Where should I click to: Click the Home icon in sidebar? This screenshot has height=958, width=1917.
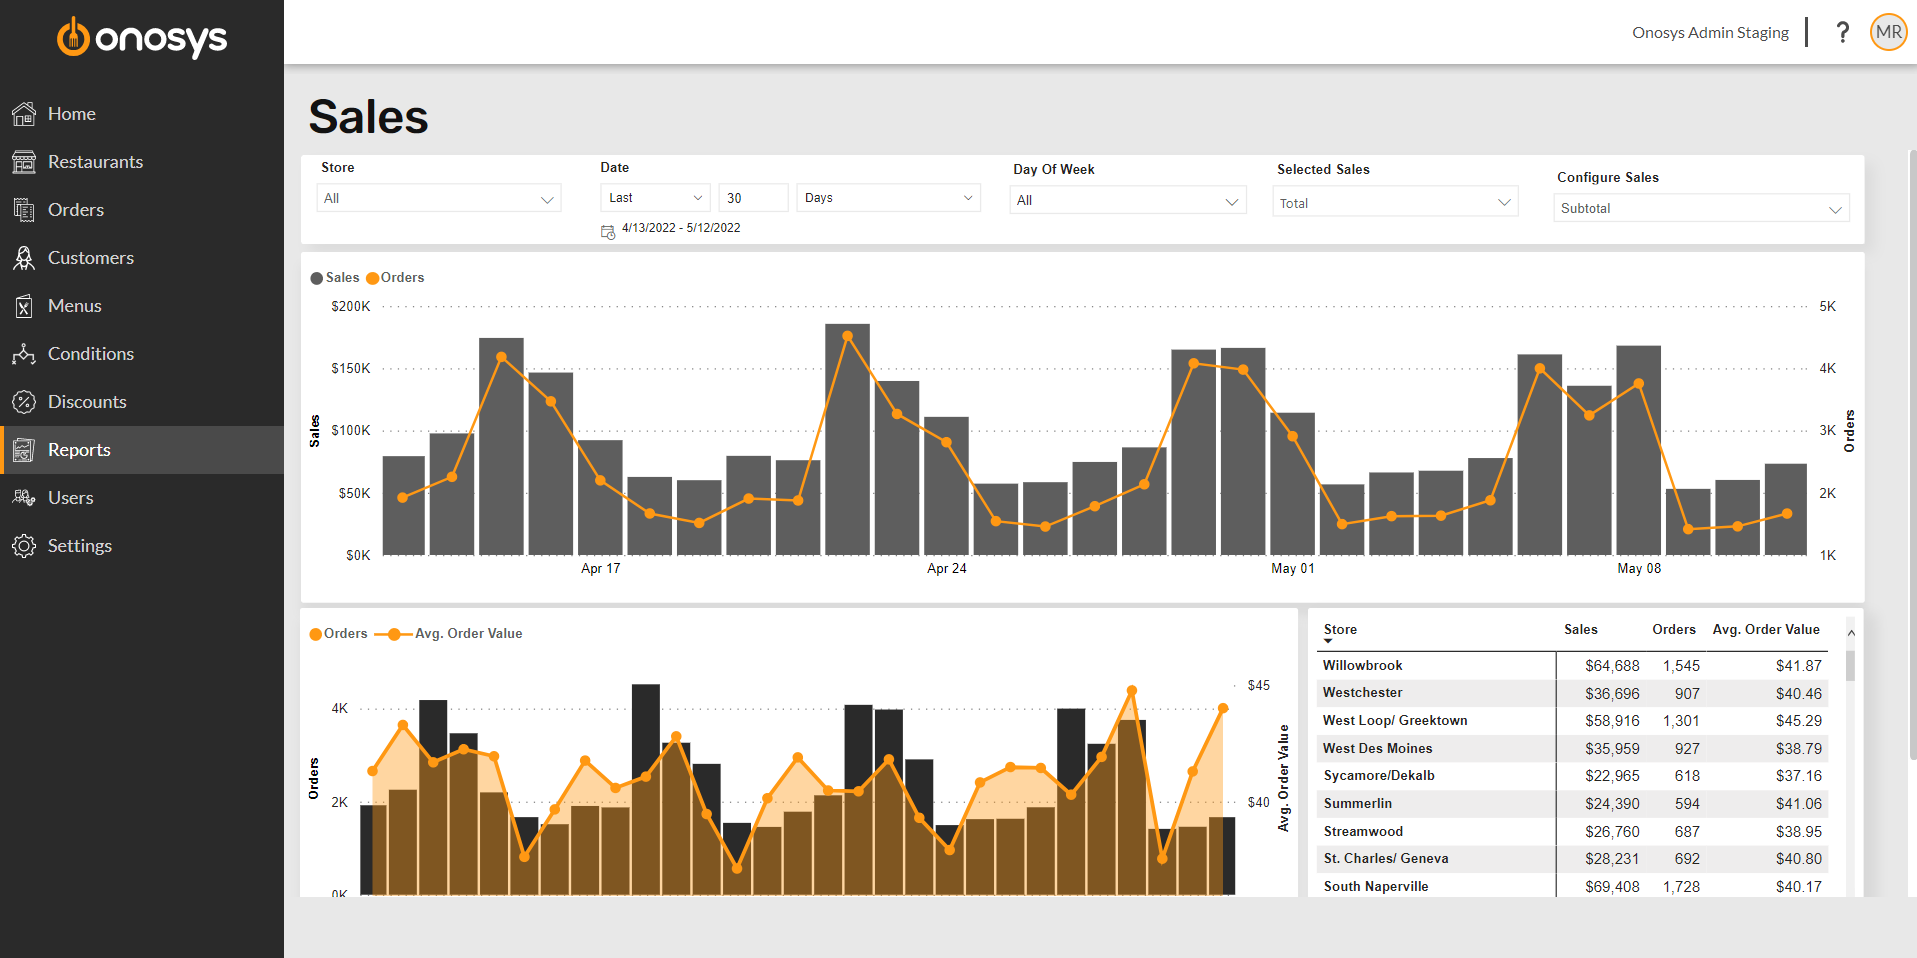tap(24, 114)
